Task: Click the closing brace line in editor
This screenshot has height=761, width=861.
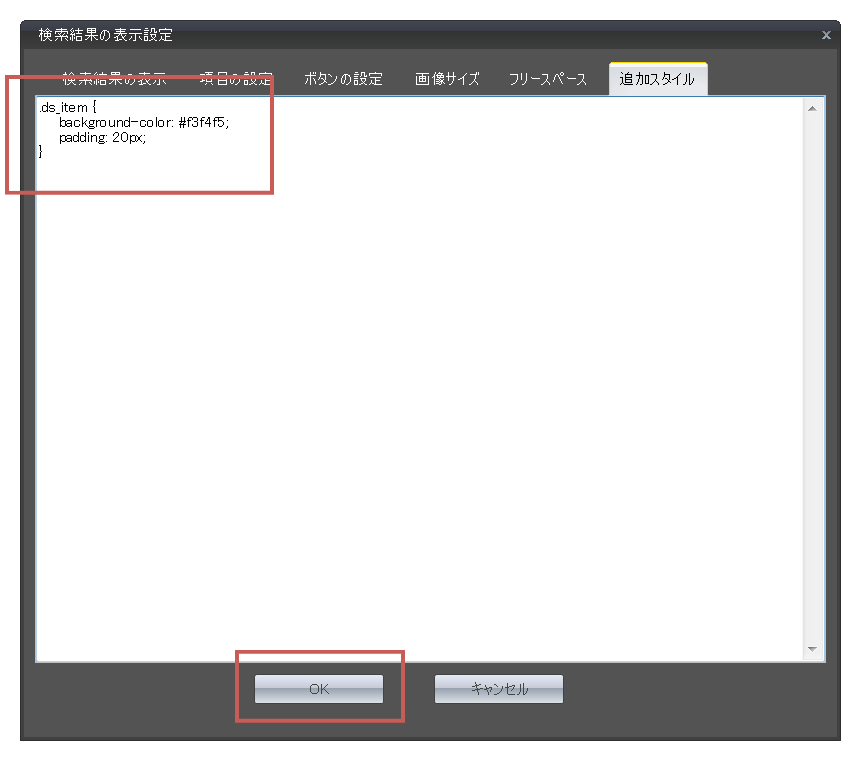Action: [x=41, y=152]
